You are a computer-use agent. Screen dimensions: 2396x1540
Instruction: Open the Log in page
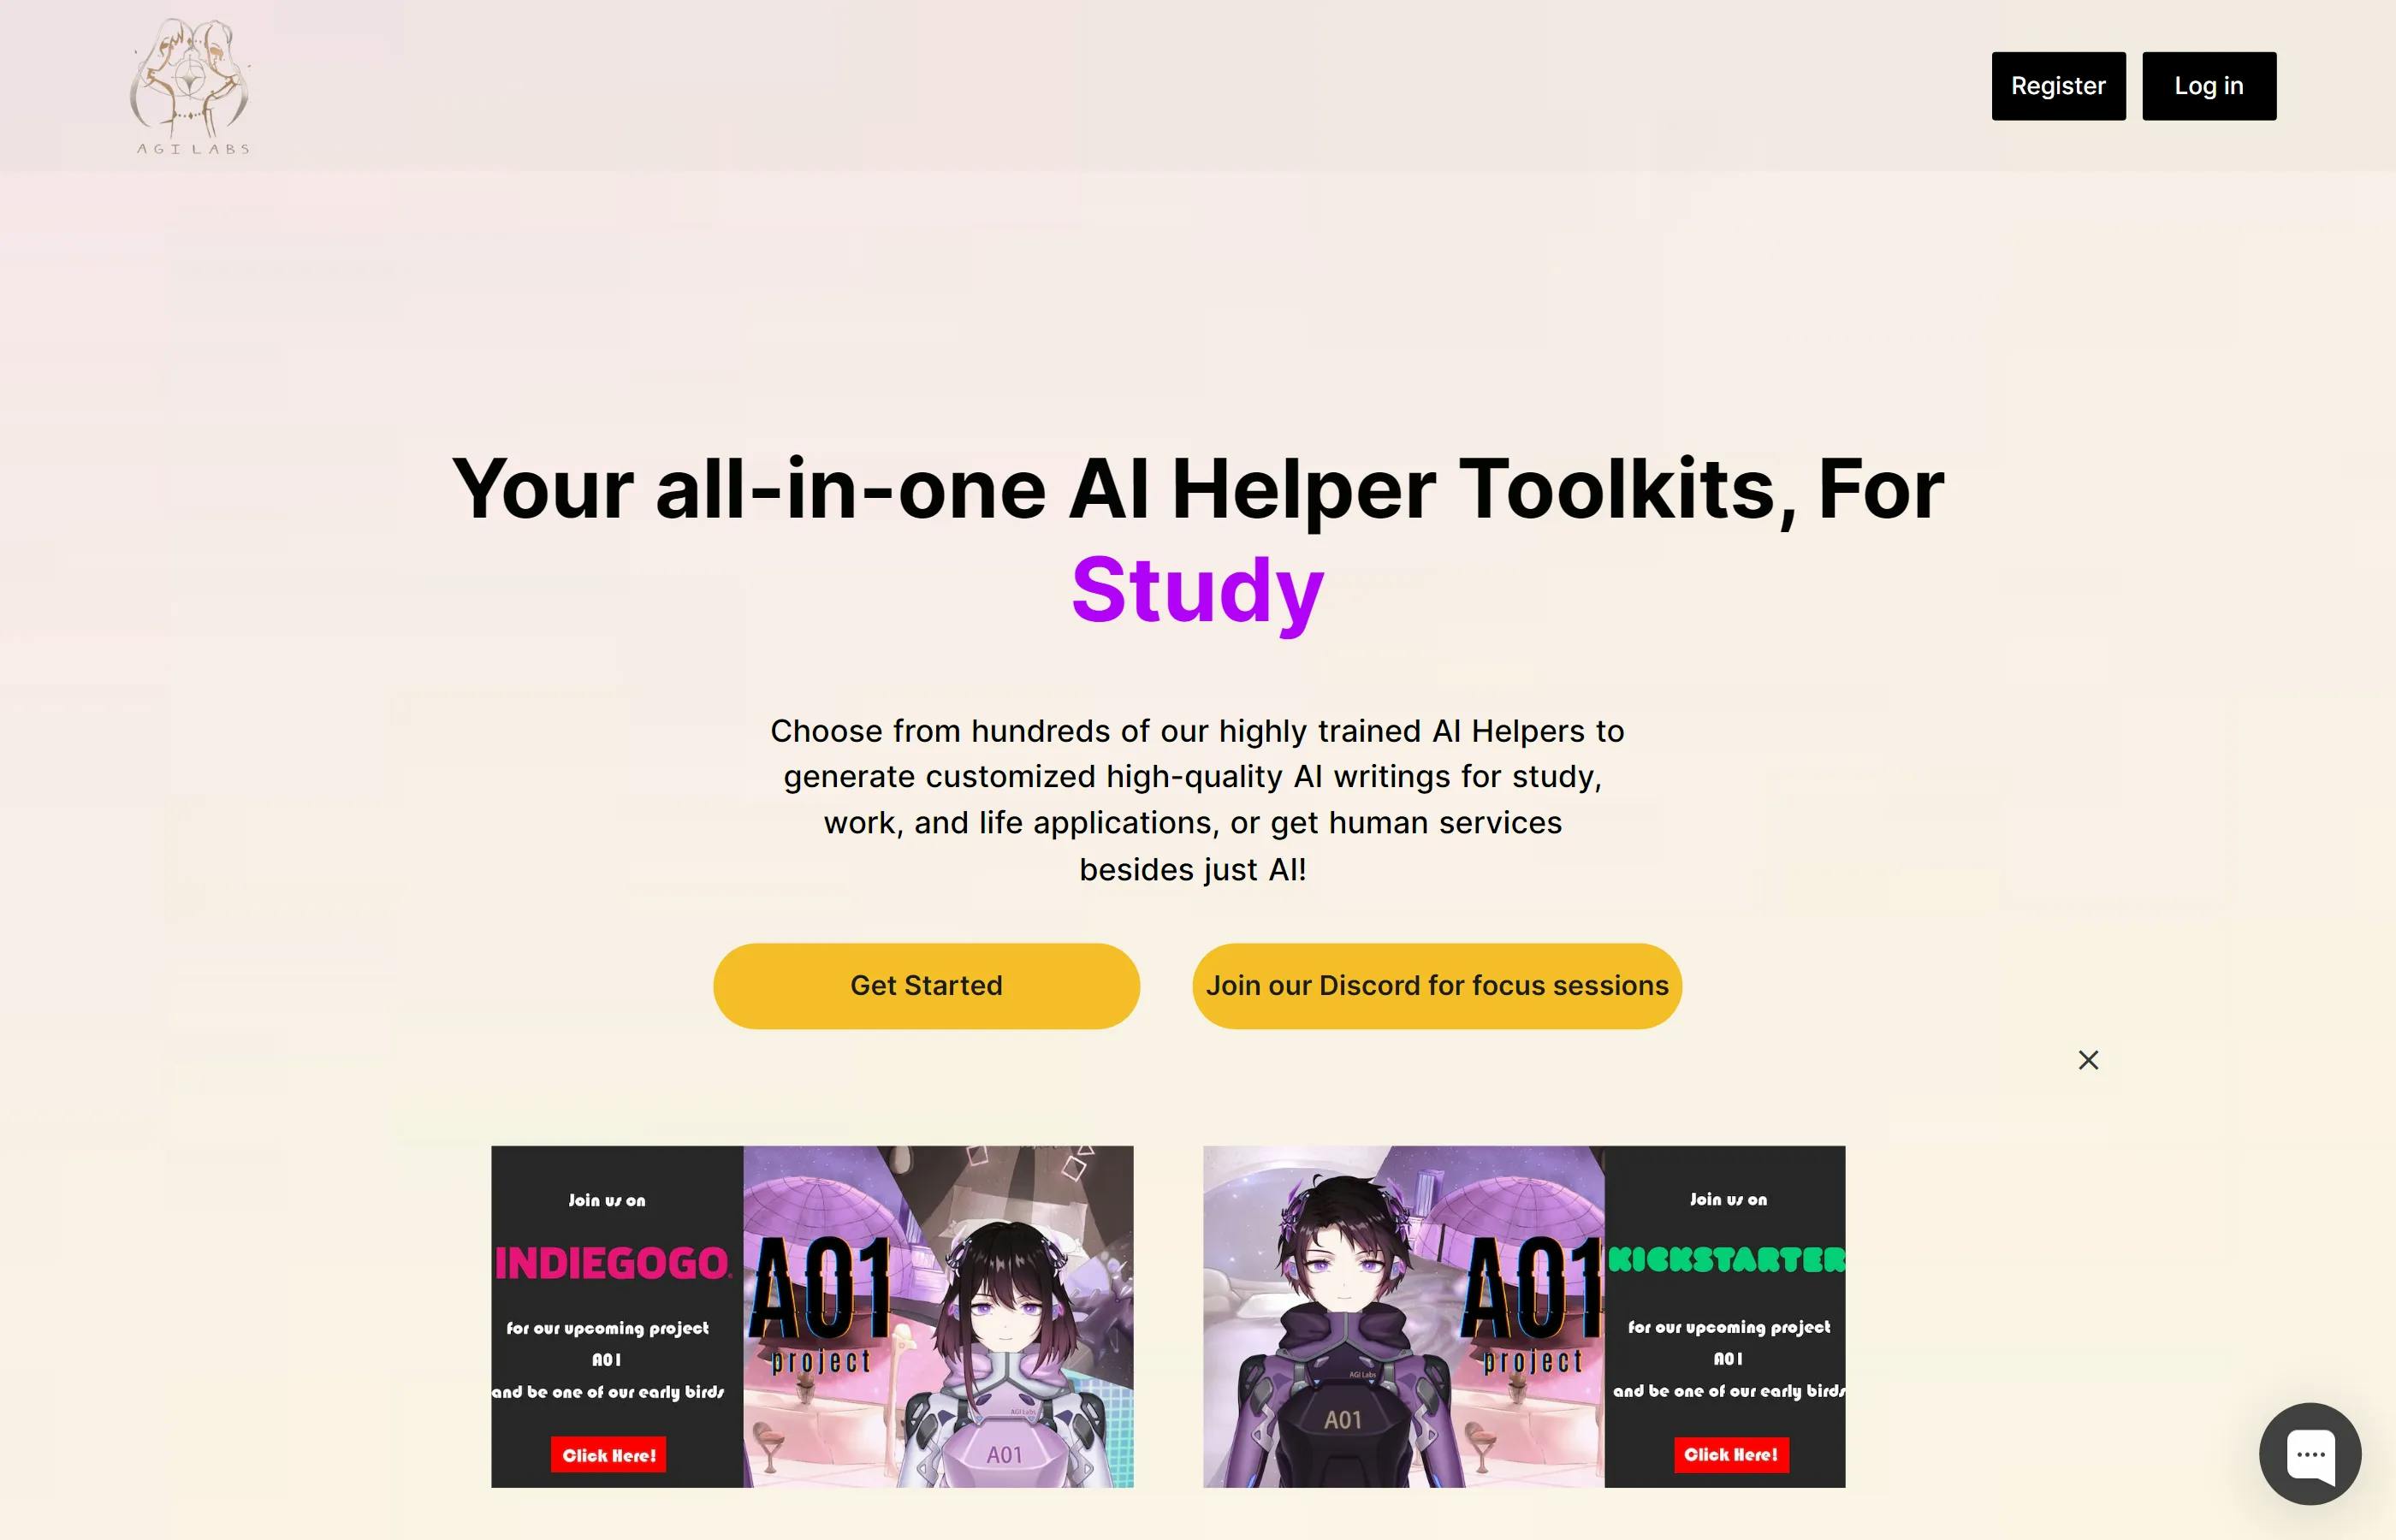click(2209, 86)
